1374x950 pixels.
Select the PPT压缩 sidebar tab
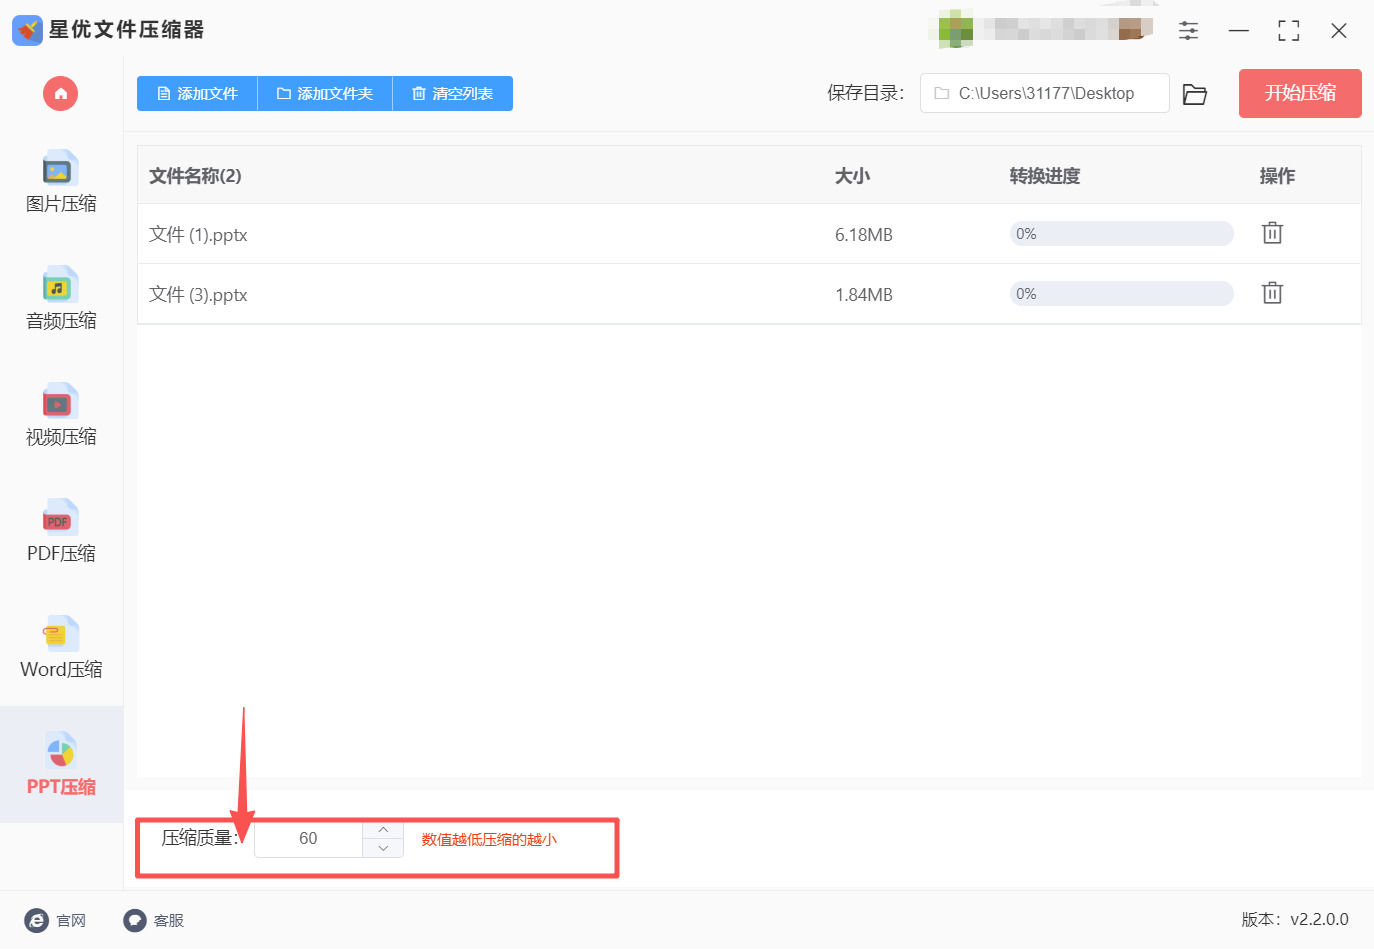(61, 765)
